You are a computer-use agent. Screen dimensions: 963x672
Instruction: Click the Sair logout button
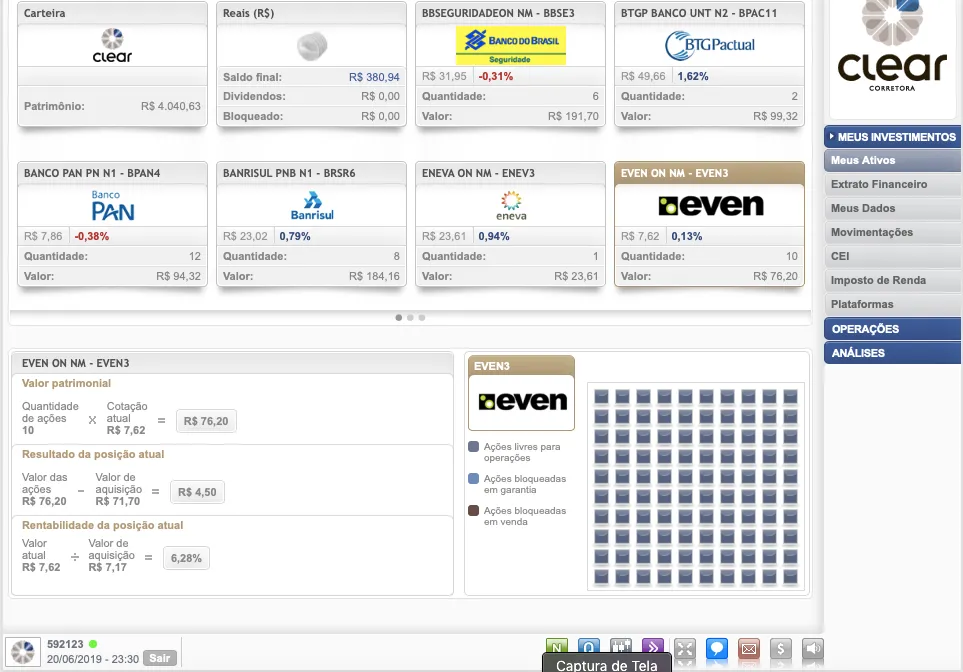tap(159, 658)
